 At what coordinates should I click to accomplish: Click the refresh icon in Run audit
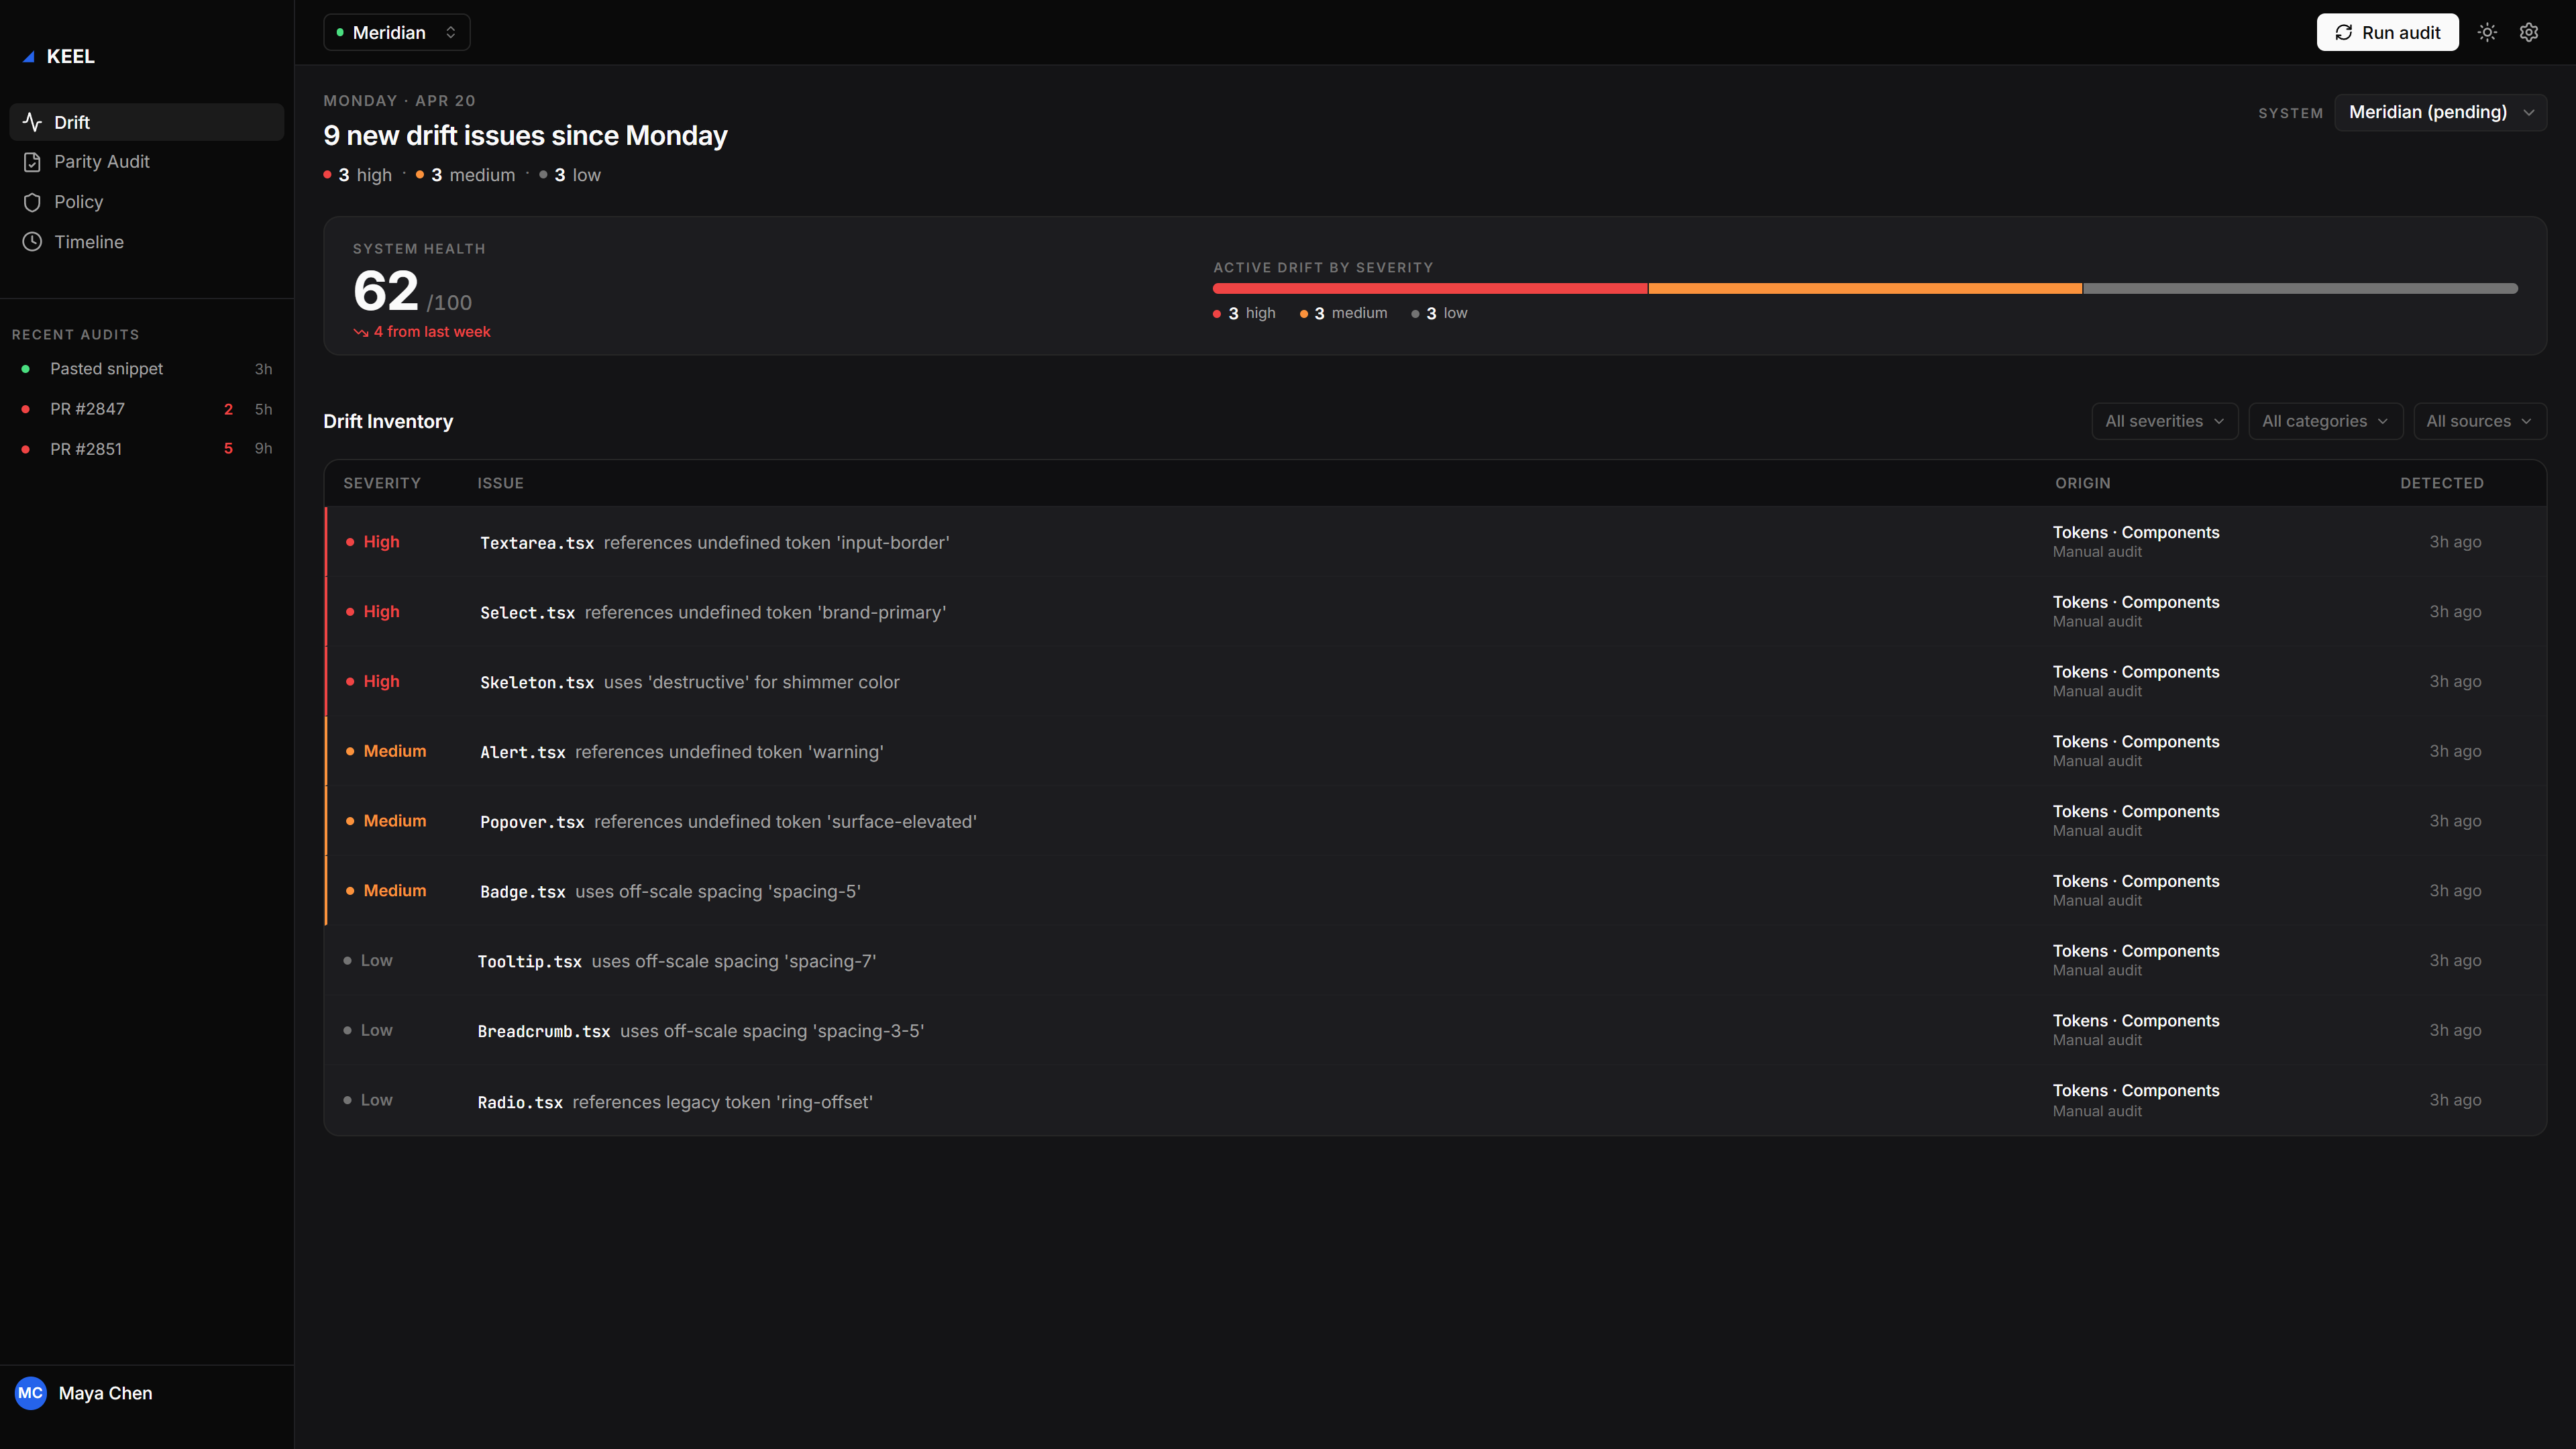(x=2343, y=33)
